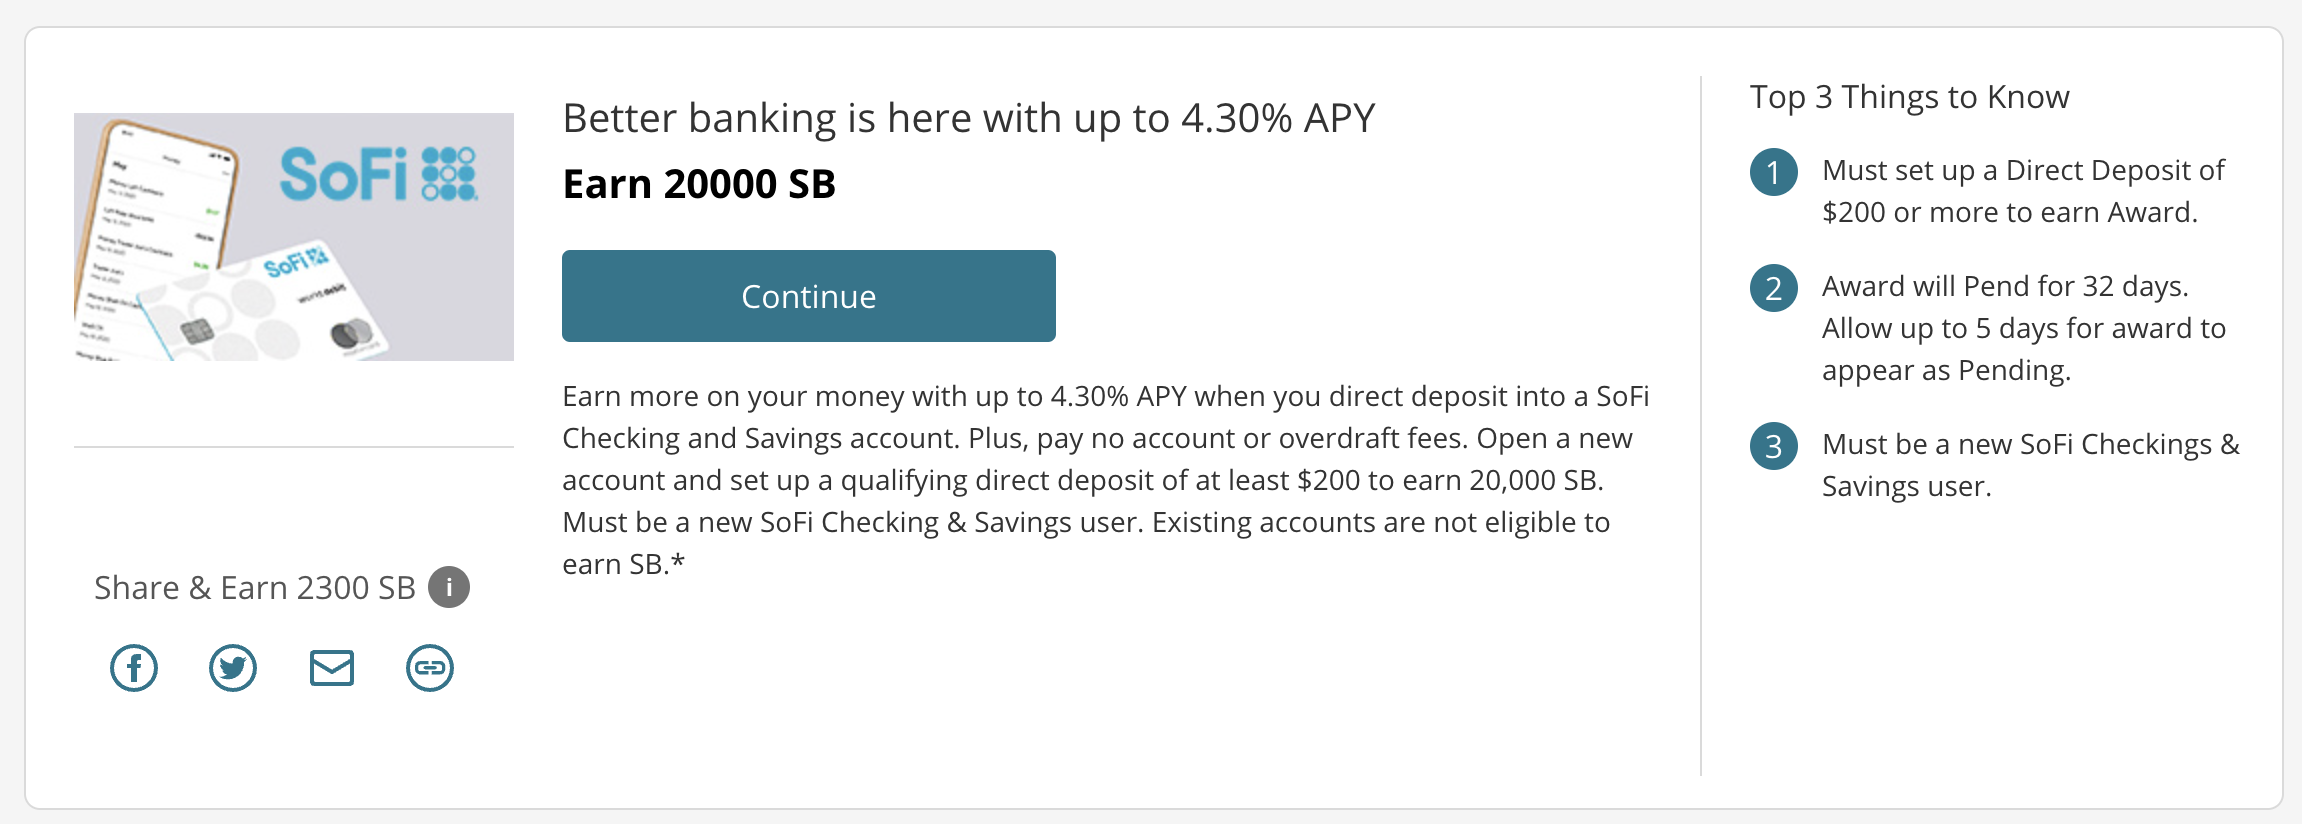Open the SoFi offer image
The width and height of the screenshot is (2302, 824).
[x=294, y=237]
